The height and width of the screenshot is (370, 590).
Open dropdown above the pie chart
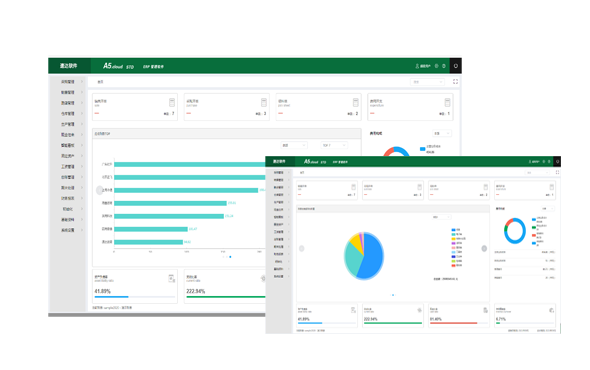(x=441, y=217)
